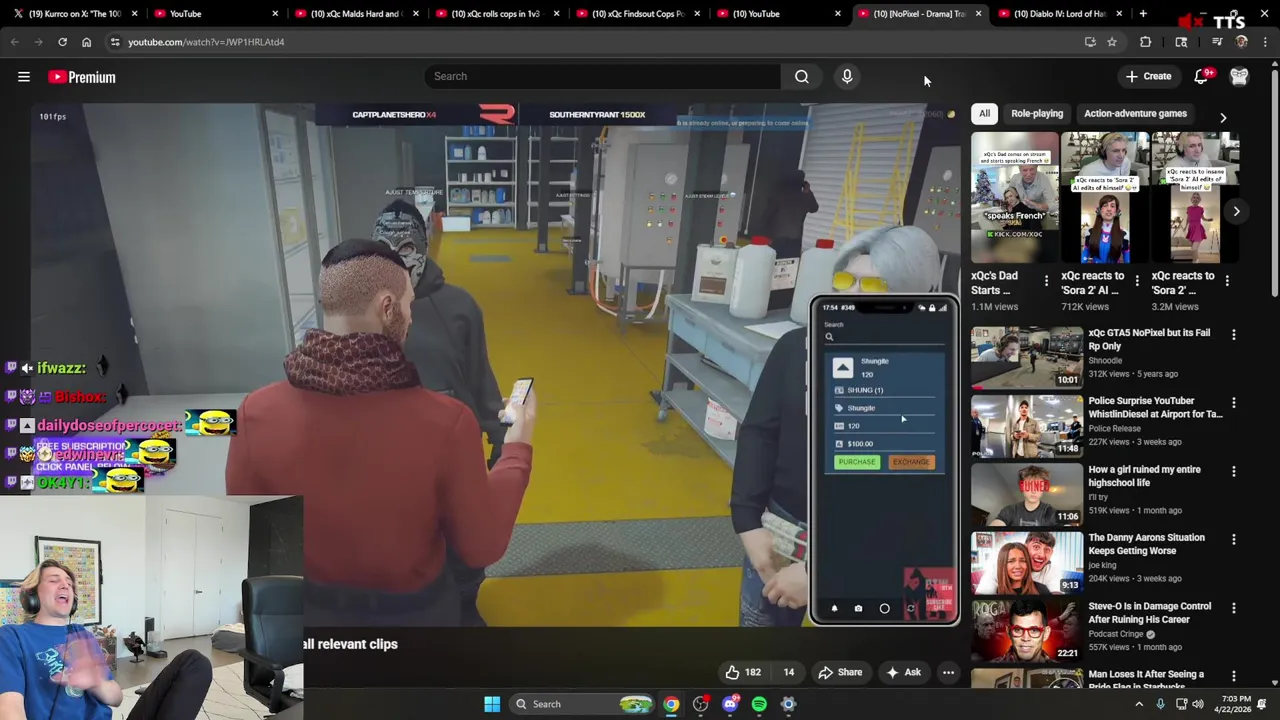
Task: Open options for xQc GTA5 NoPixel video
Action: tap(1233, 335)
